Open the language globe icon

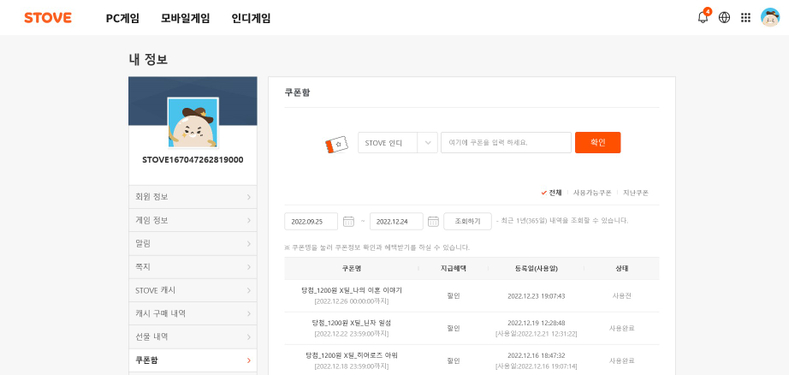point(724,18)
